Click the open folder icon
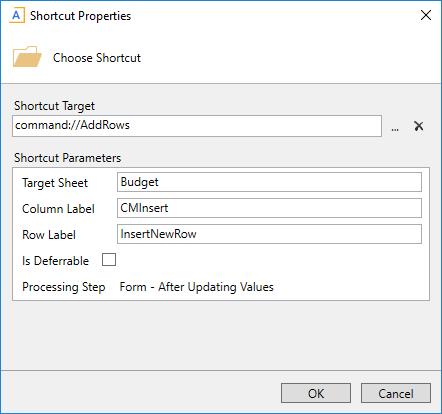The height and width of the screenshot is (414, 442). pyautogui.click(x=27, y=57)
